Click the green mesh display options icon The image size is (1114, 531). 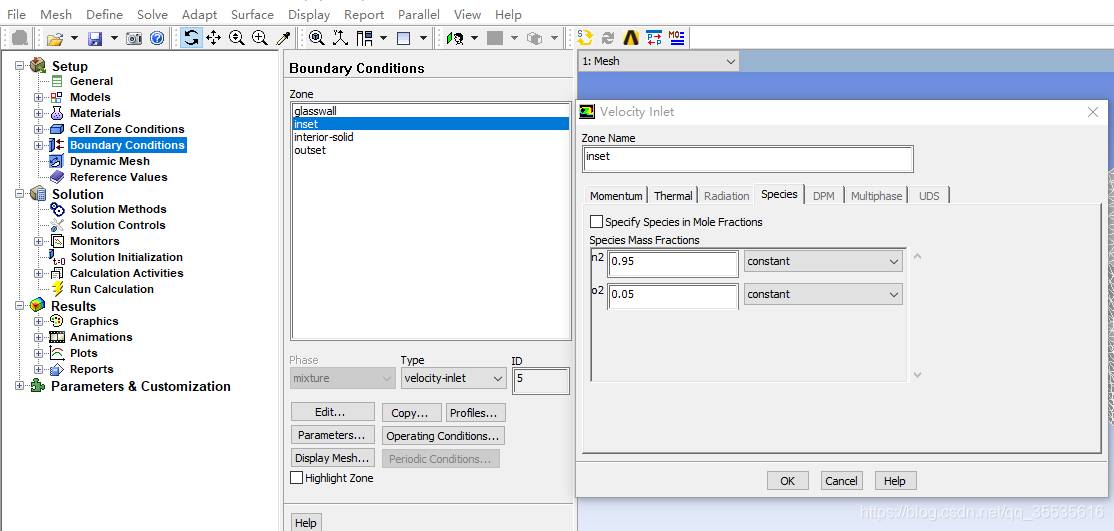[x=455, y=38]
